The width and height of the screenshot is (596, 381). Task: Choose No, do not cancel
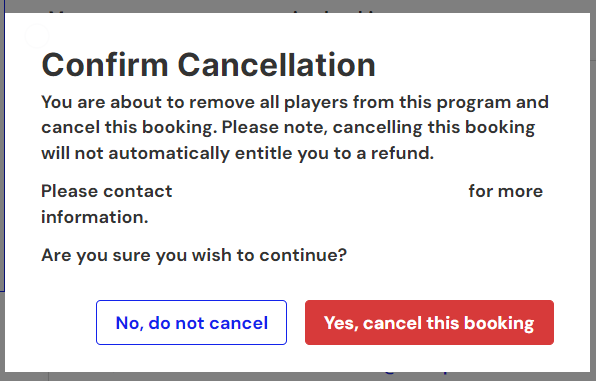point(191,322)
